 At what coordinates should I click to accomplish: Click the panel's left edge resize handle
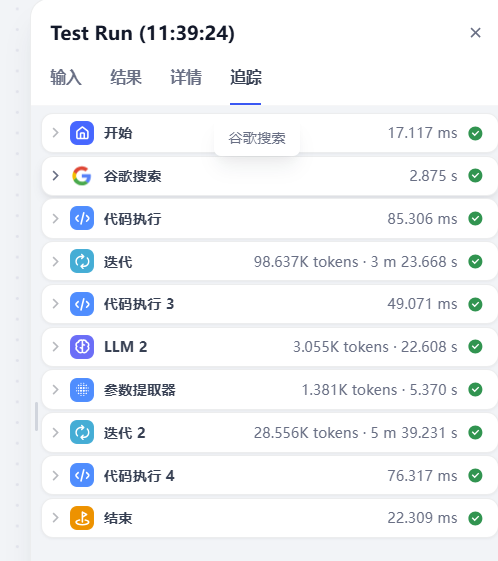[36, 416]
